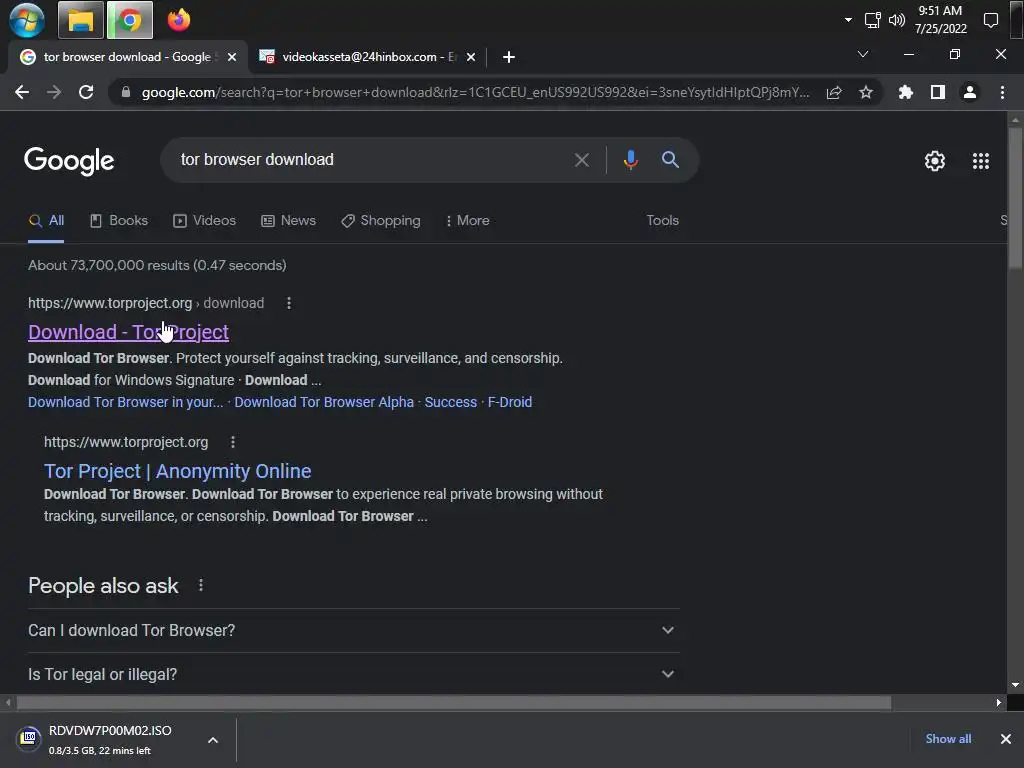Open options for the torproject.org download result
Image resolution: width=1024 pixels, height=768 pixels.
[x=289, y=303]
